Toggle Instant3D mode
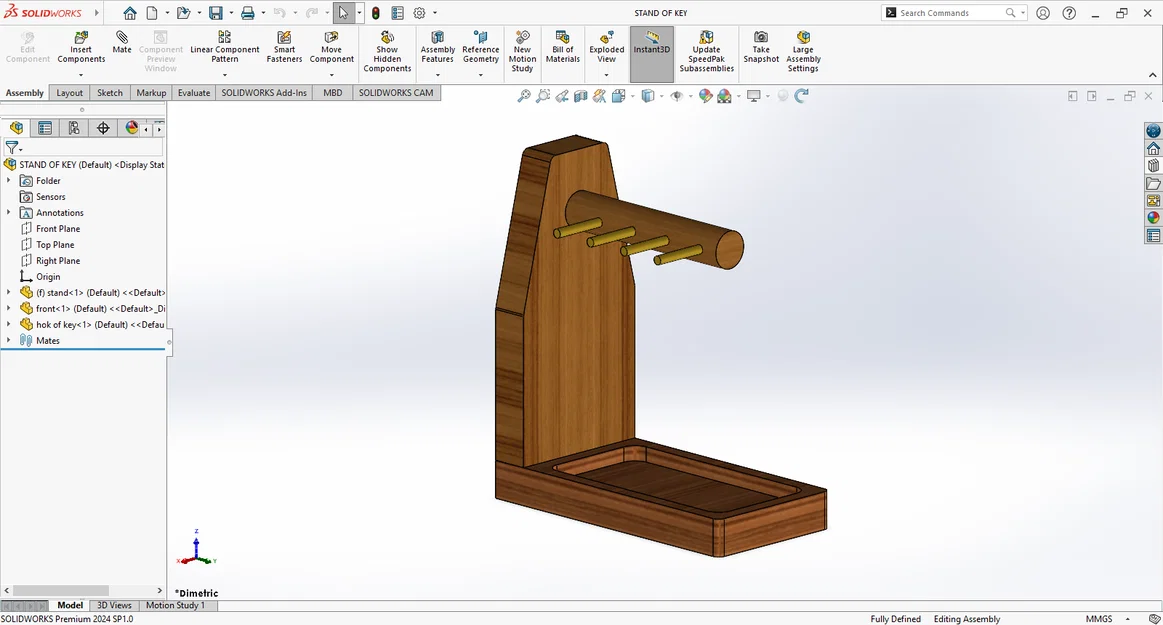The image size is (1163, 625). coord(651,54)
